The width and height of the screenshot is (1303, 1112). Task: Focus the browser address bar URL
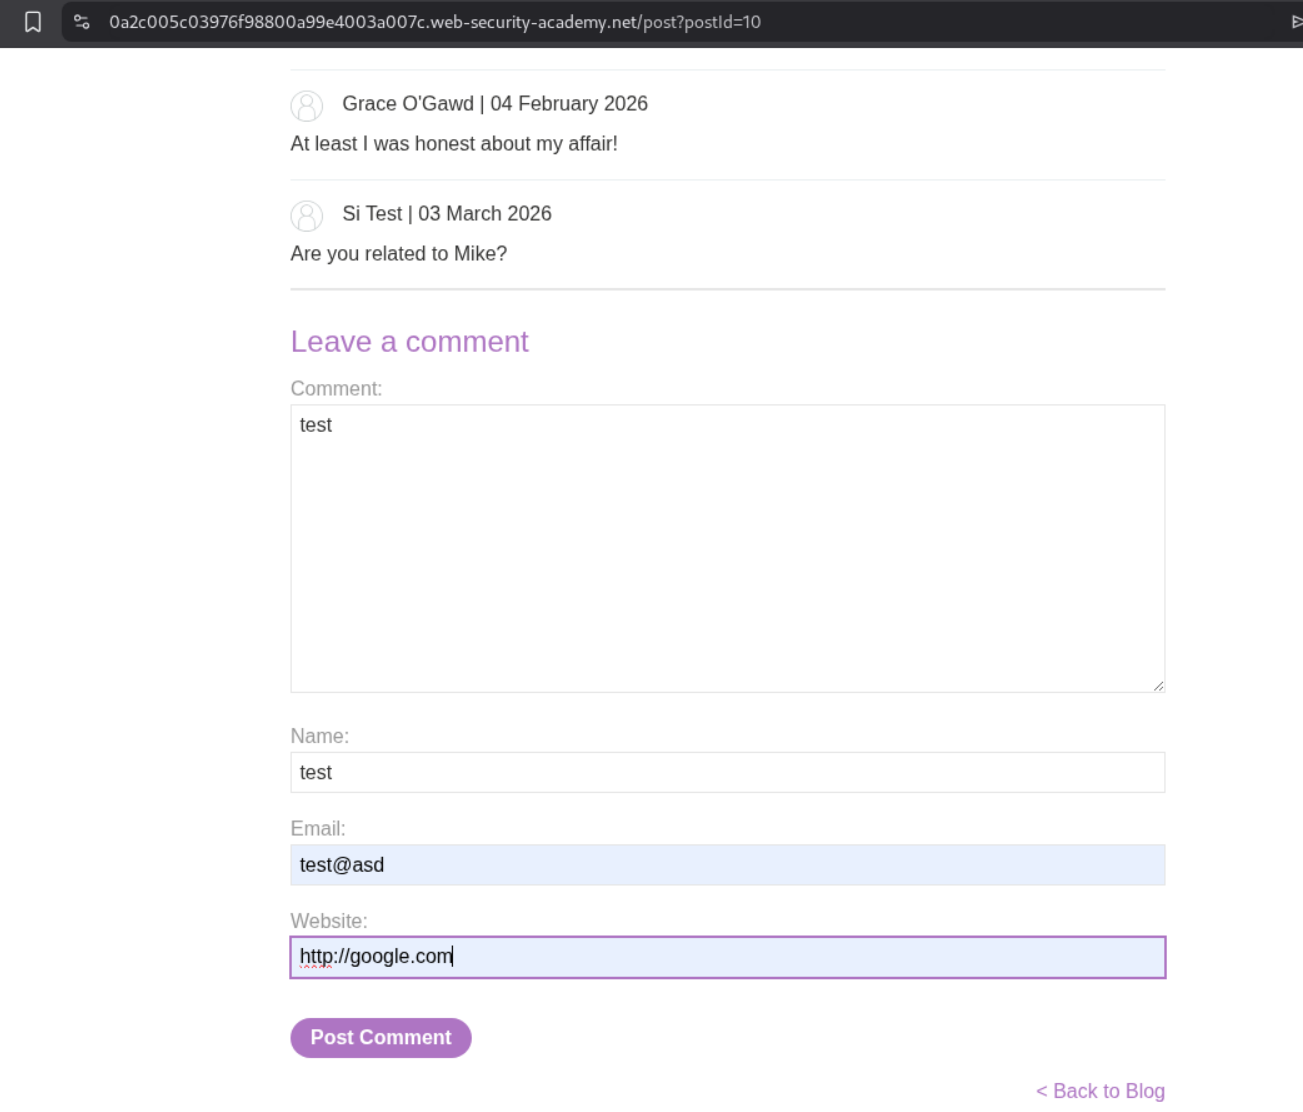(x=435, y=22)
